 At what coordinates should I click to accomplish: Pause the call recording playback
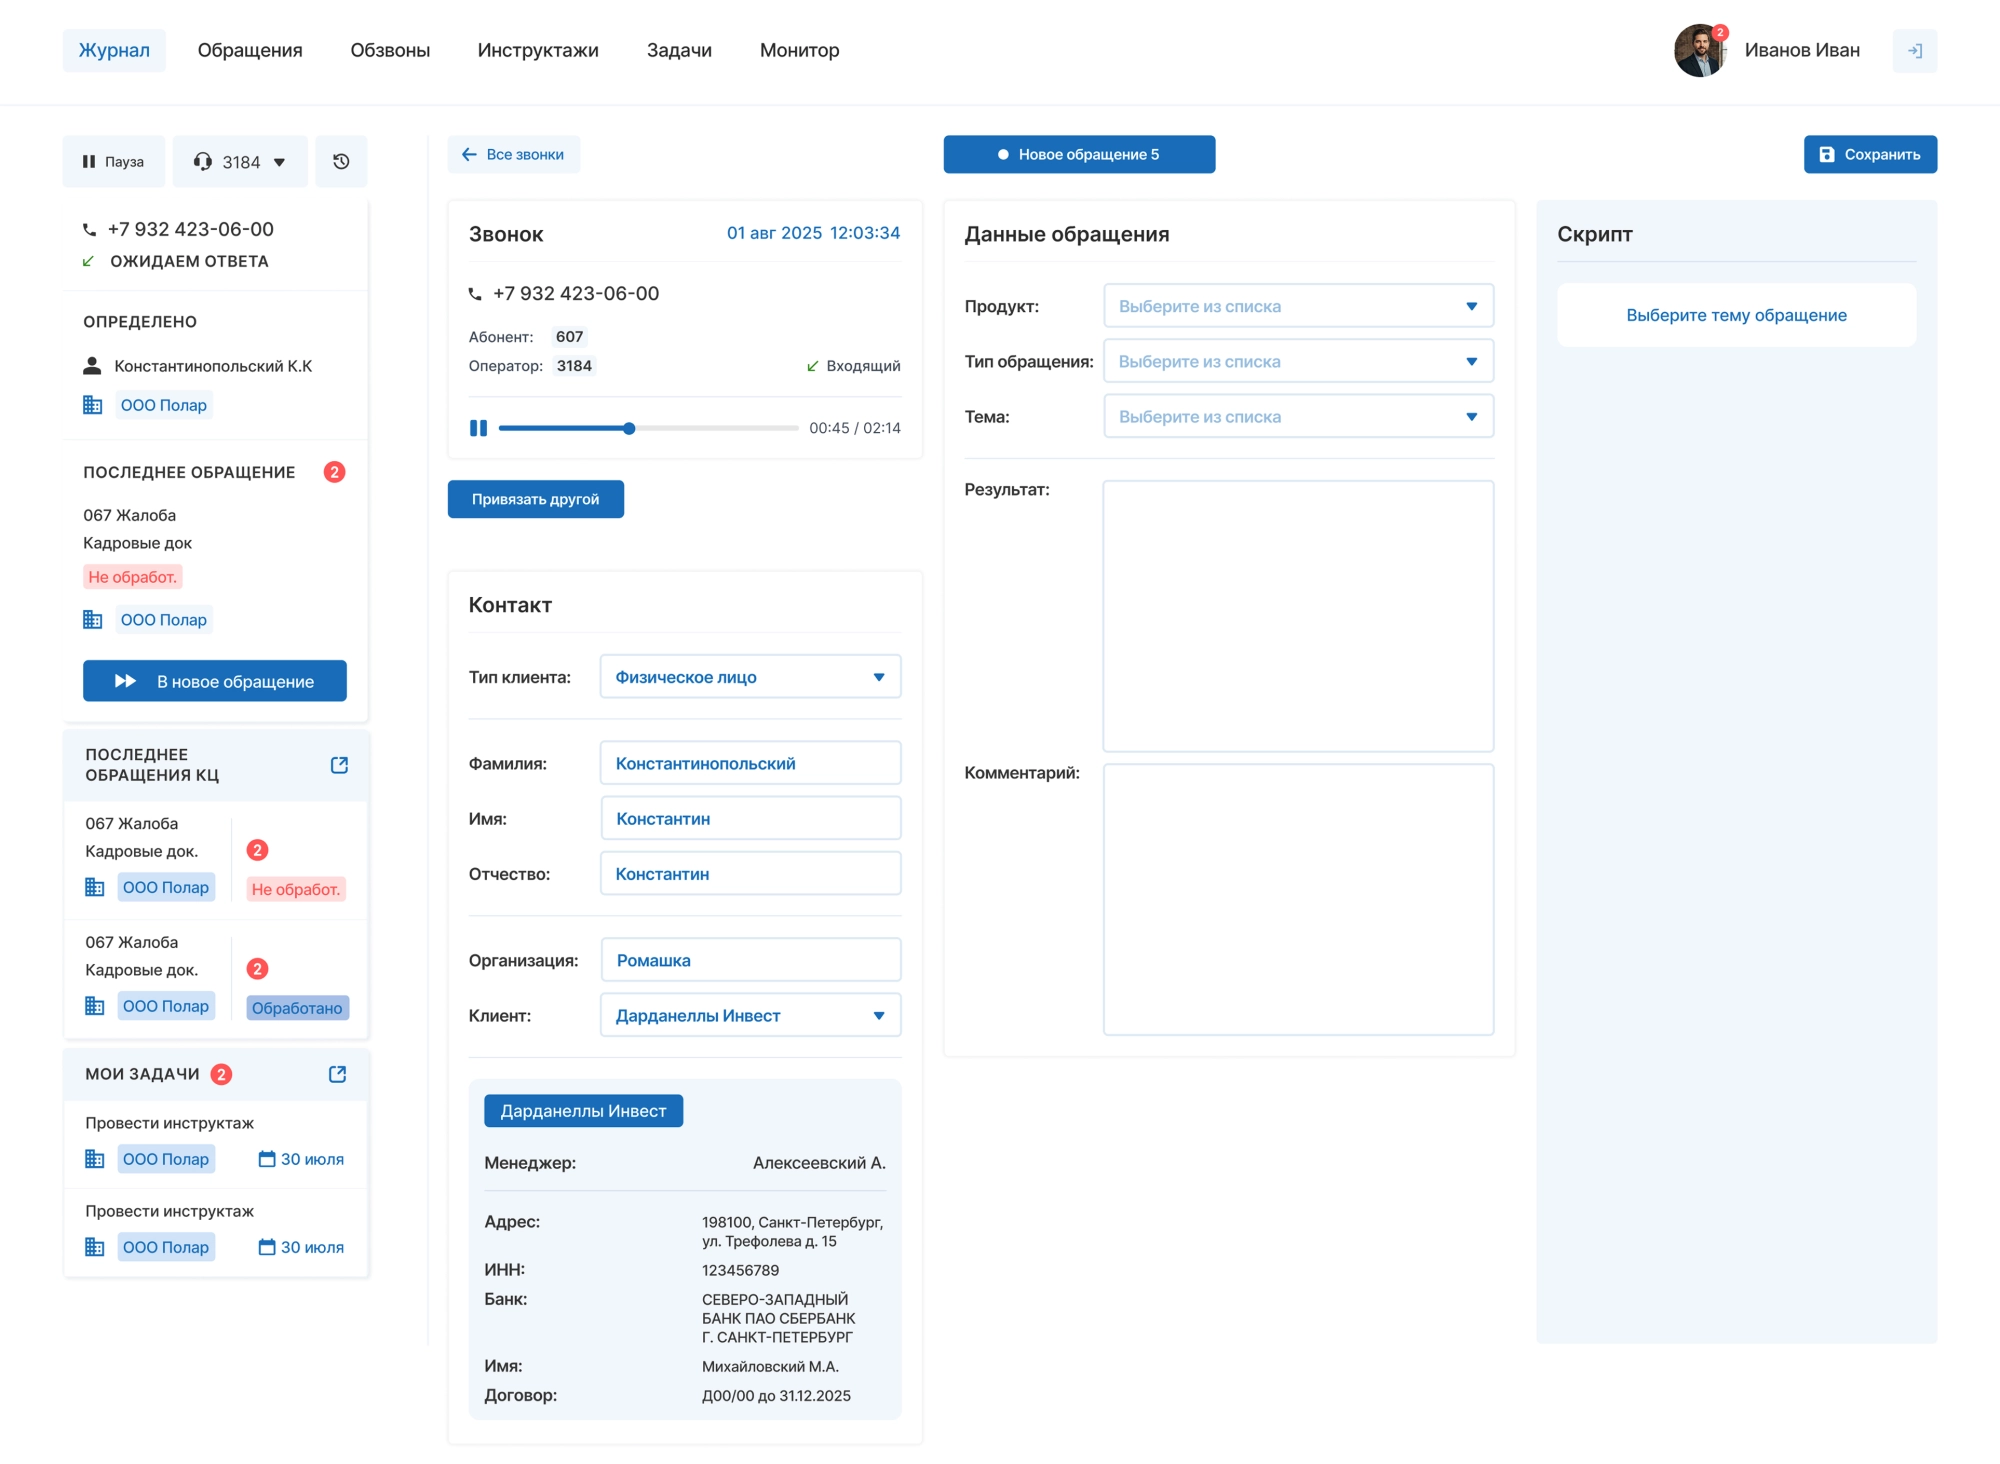[479, 428]
